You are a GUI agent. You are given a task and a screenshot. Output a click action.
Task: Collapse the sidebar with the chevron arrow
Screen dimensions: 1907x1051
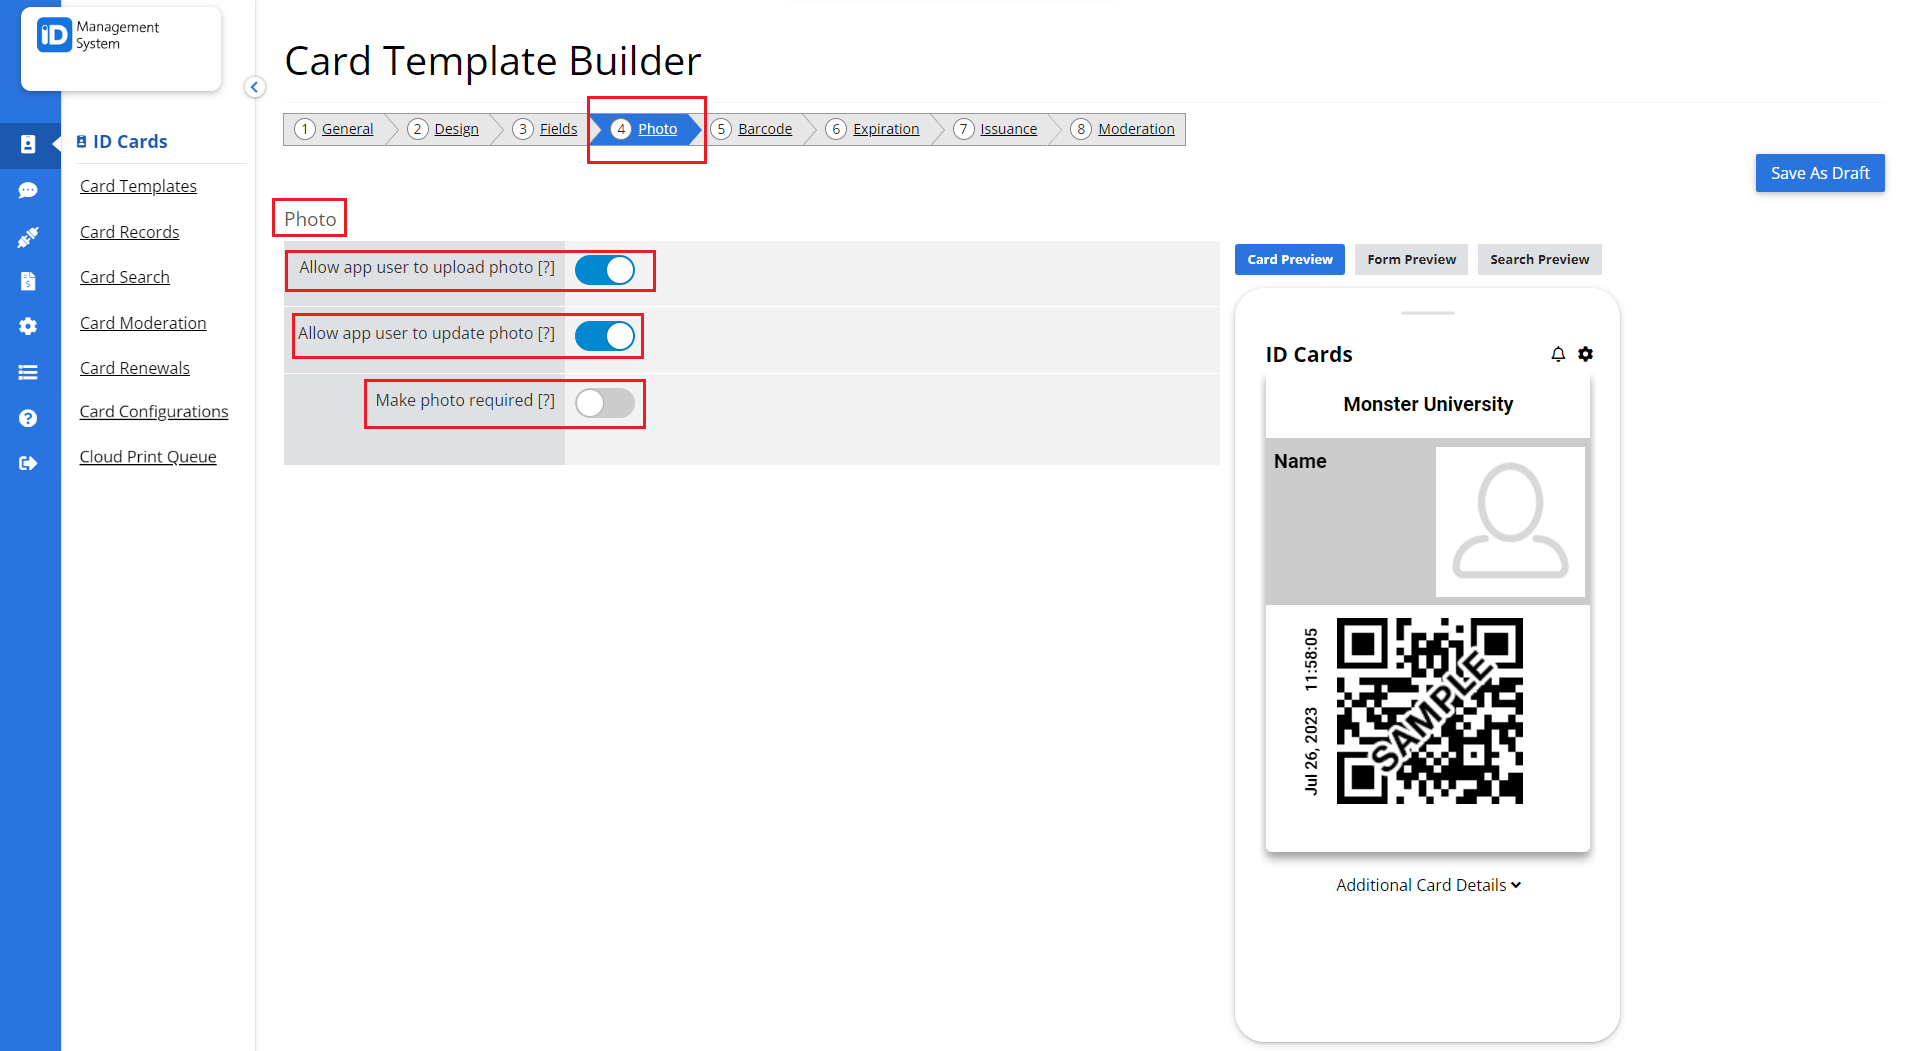coord(255,87)
